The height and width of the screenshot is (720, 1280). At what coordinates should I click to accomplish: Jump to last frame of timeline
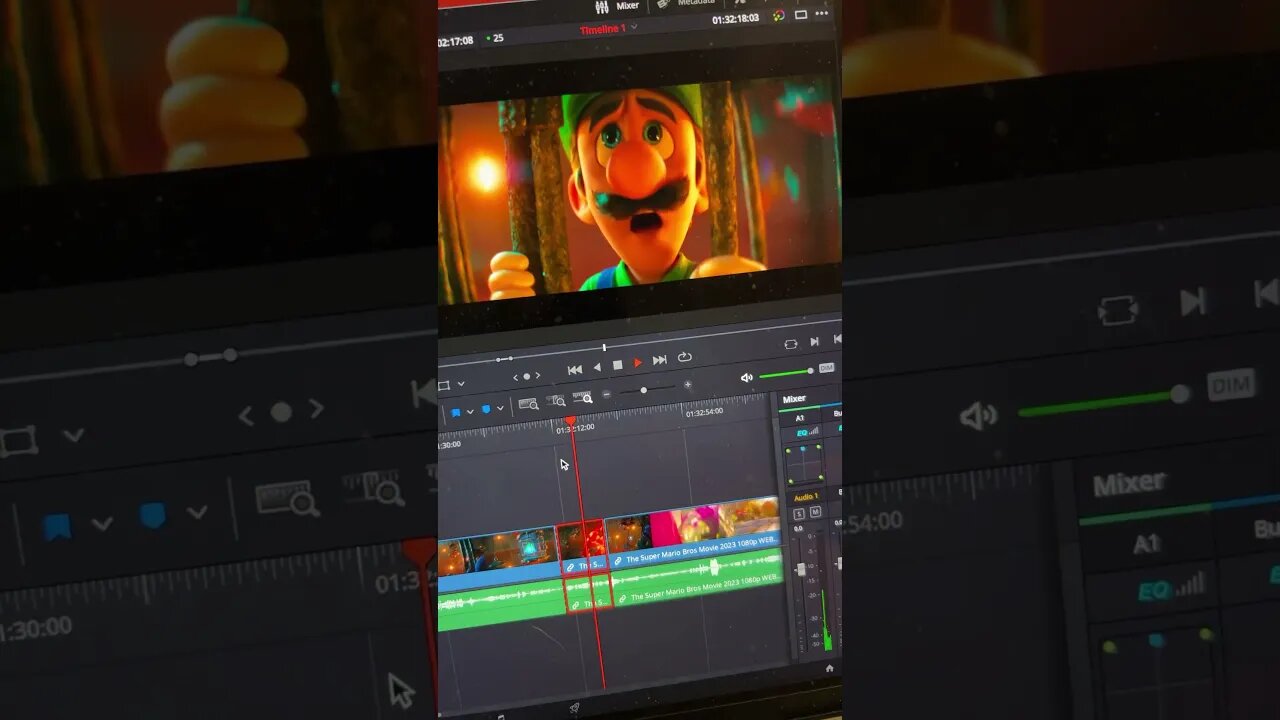pos(659,360)
